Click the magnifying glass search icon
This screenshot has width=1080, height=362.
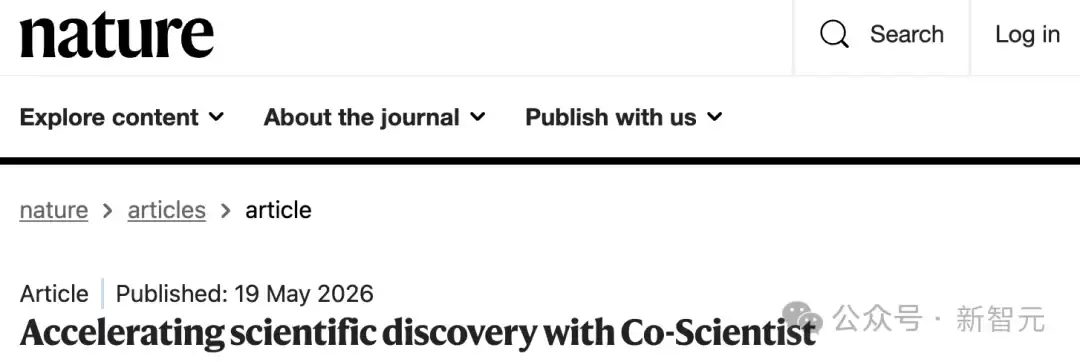pos(834,34)
